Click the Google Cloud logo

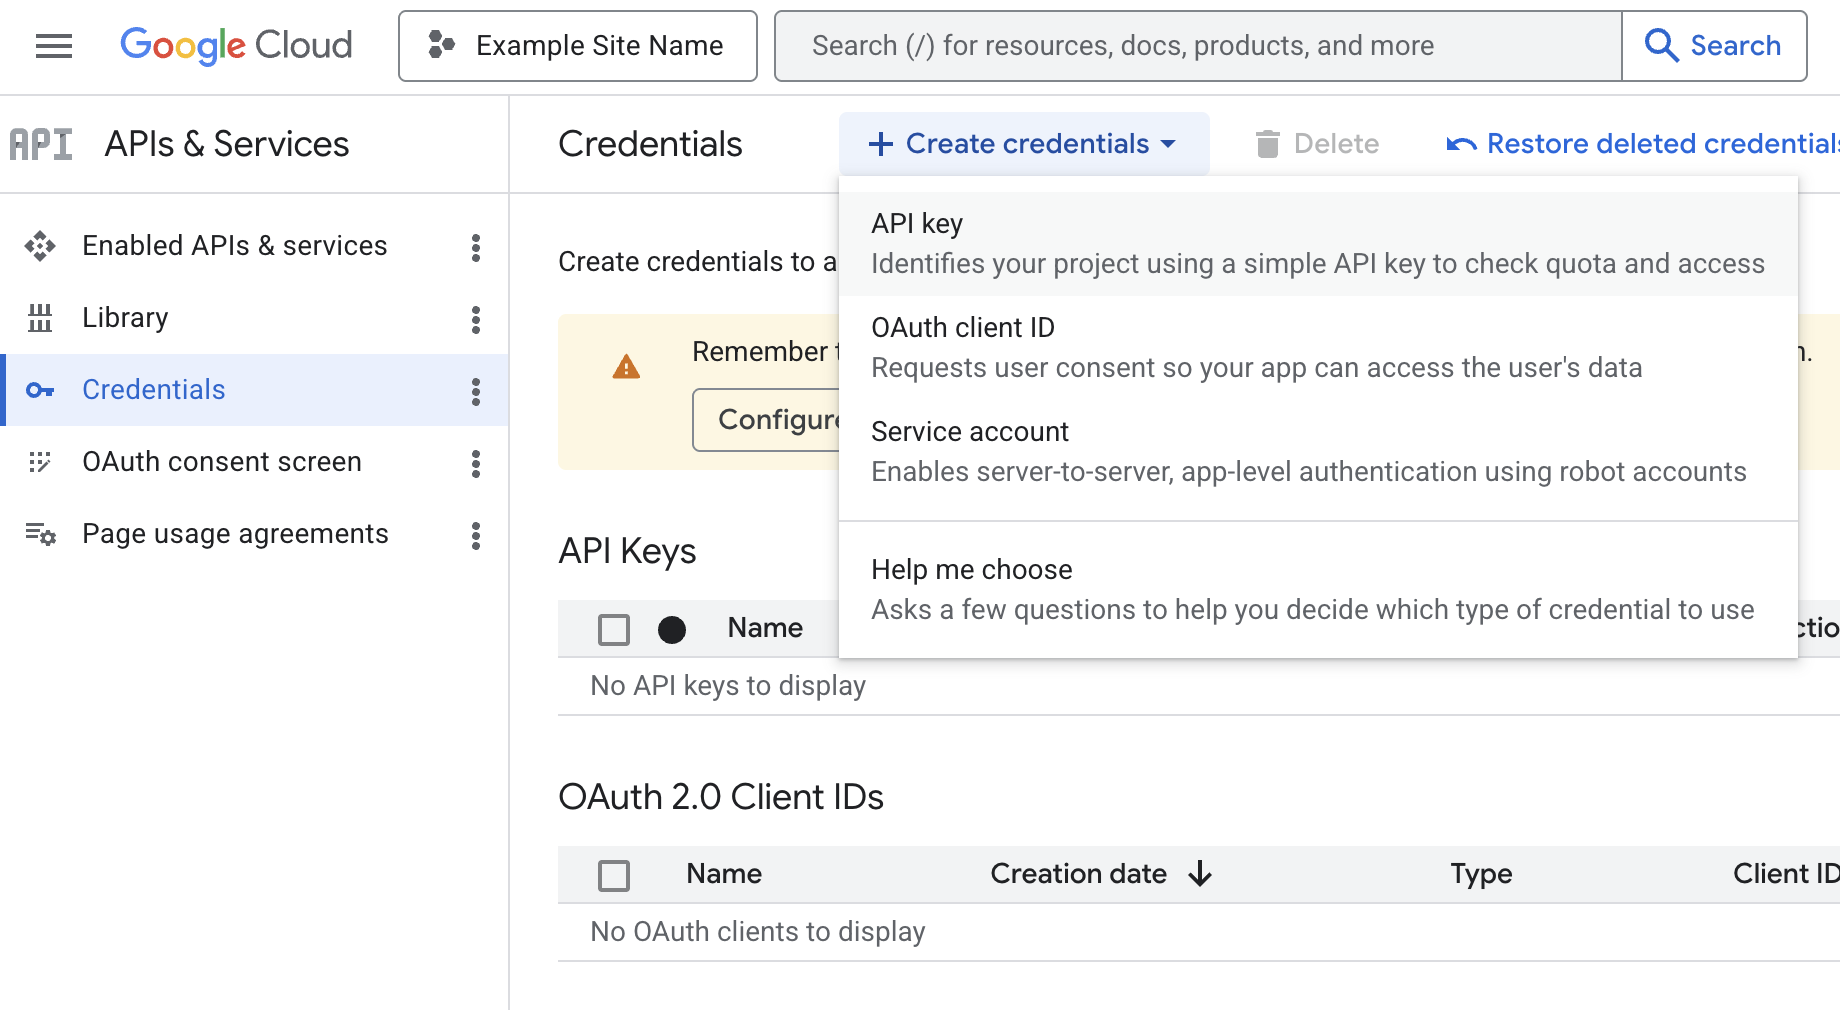(x=236, y=46)
